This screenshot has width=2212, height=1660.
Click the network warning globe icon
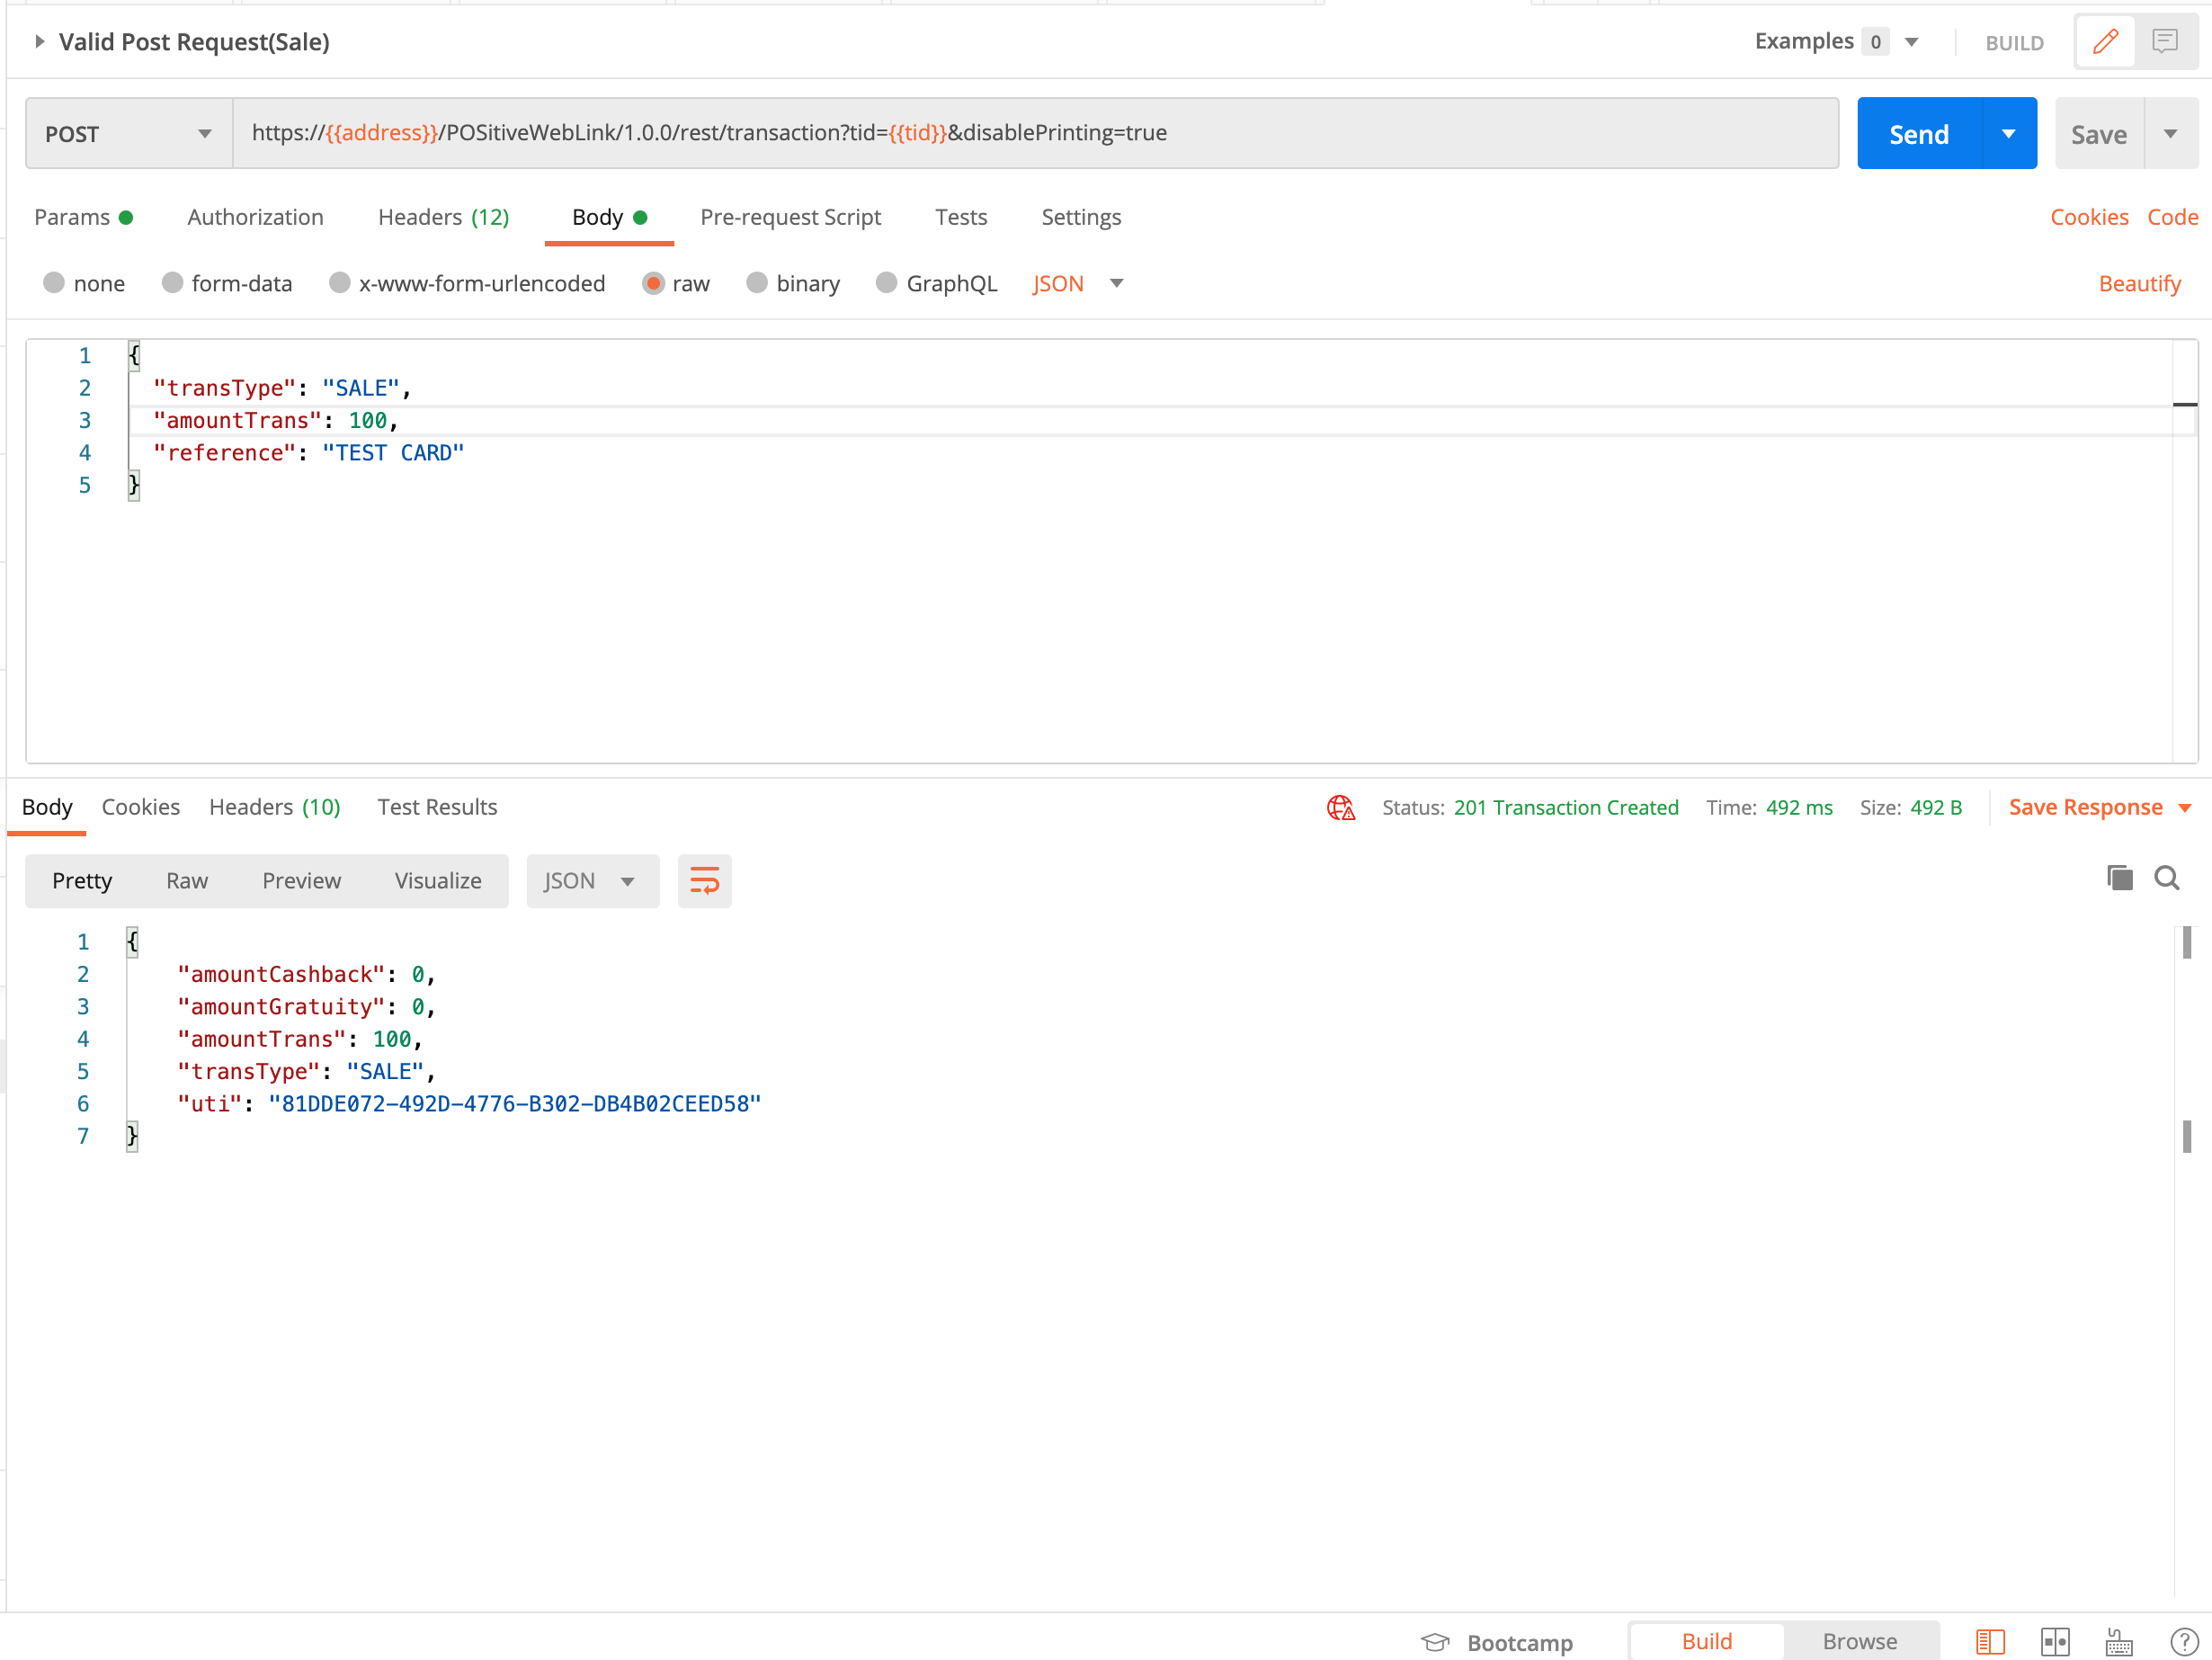coord(1340,807)
